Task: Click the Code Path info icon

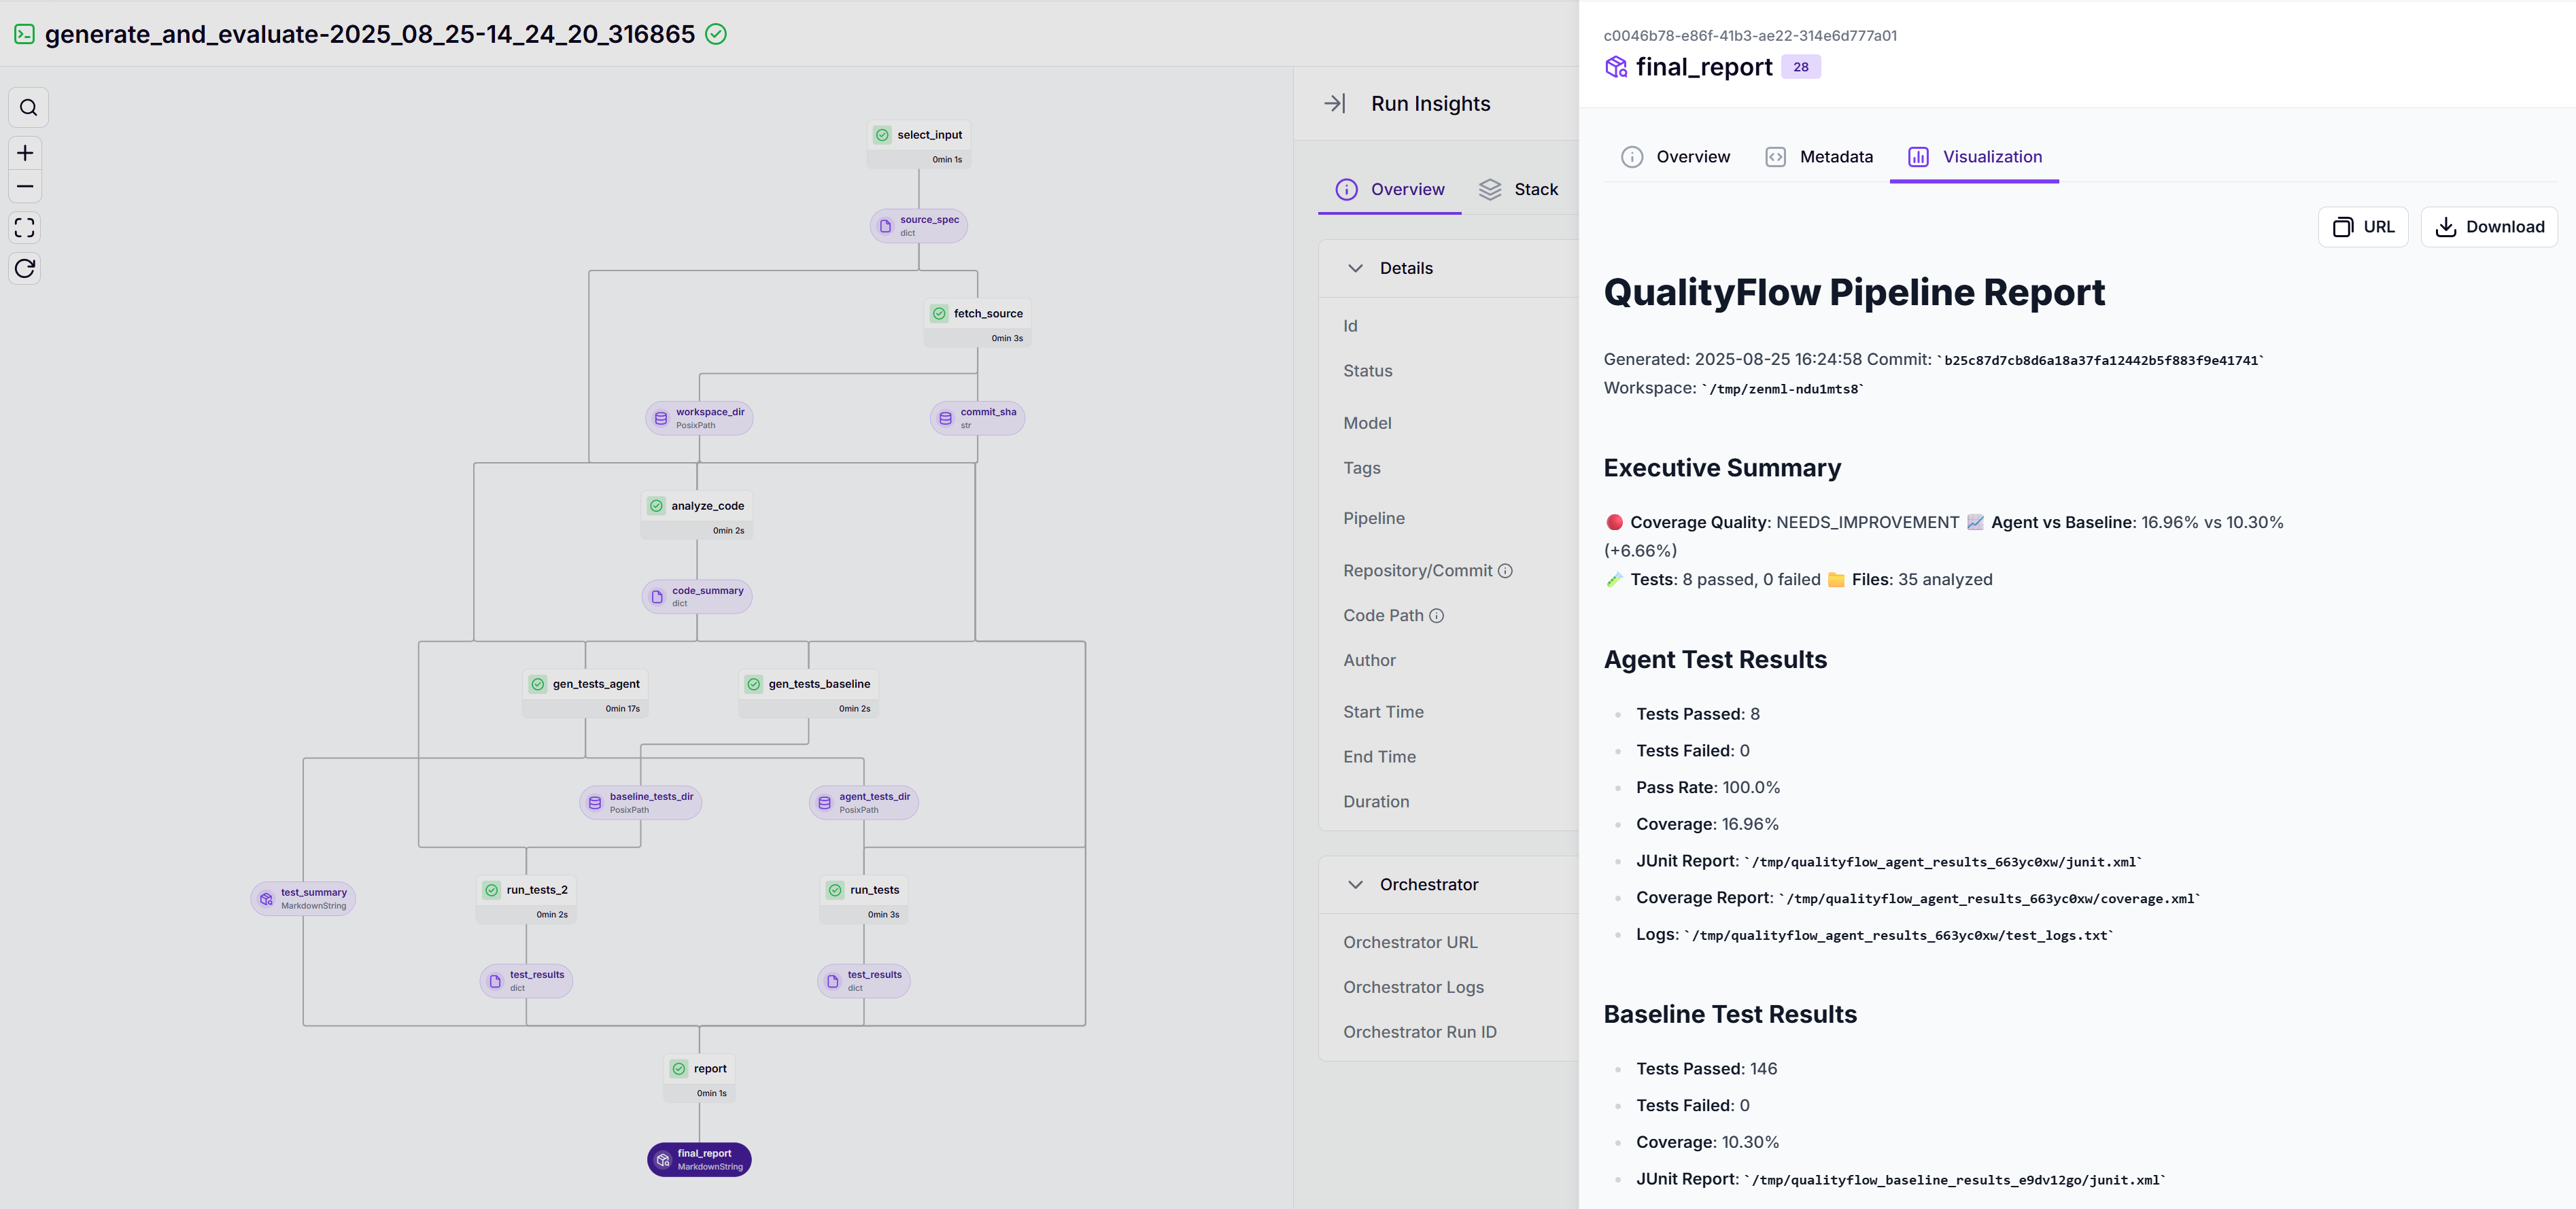Action: pos(1437,616)
